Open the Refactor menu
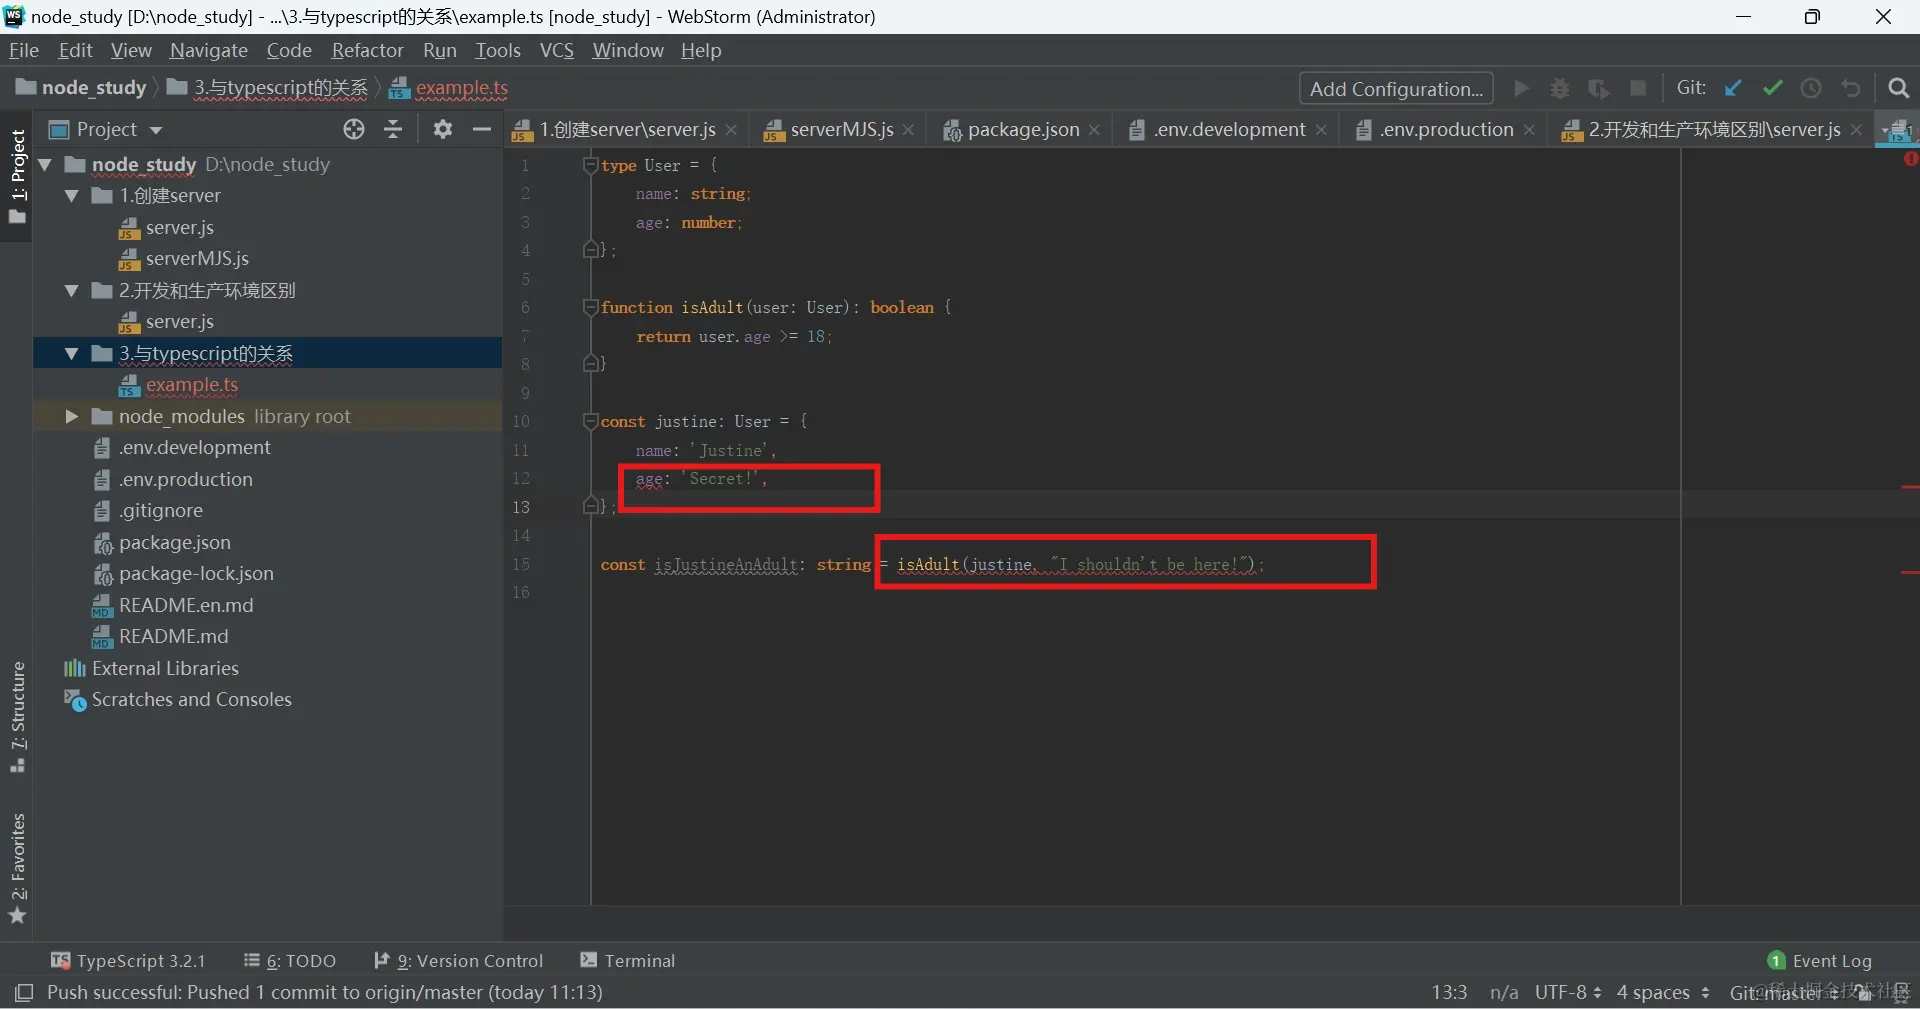Viewport: 1920px width, 1009px height. coord(367,50)
